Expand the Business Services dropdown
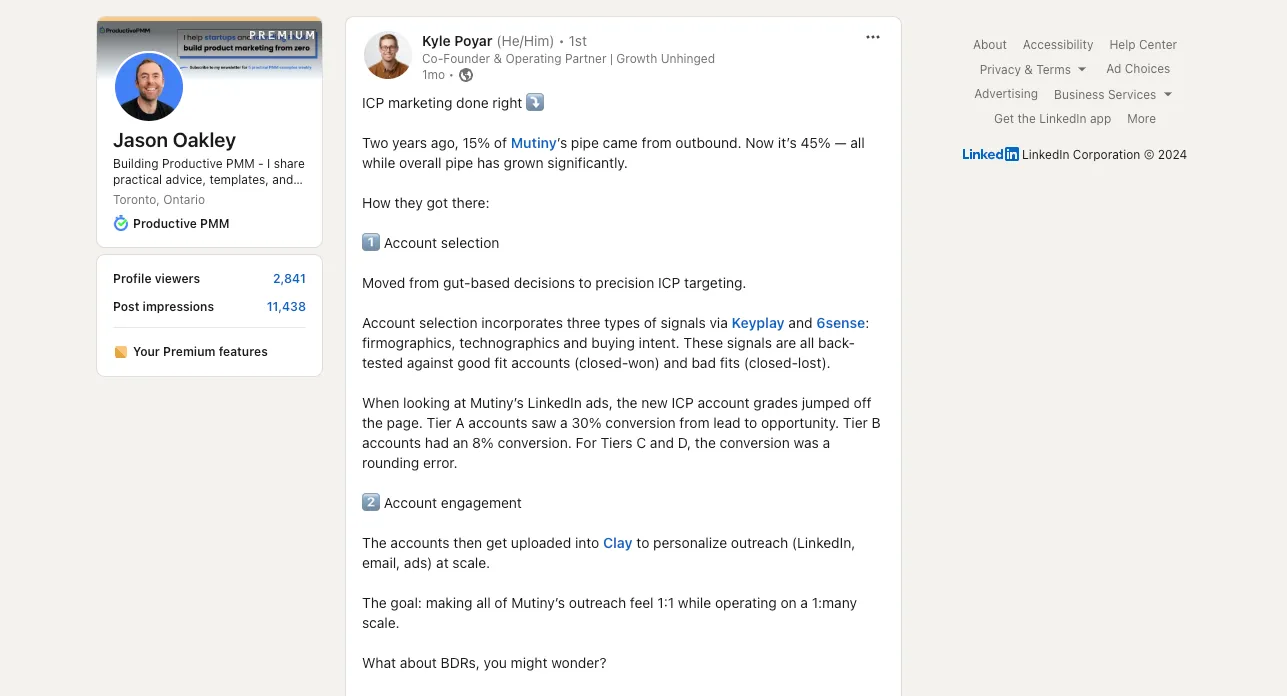The image size is (1287, 696). tap(1112, 95)
